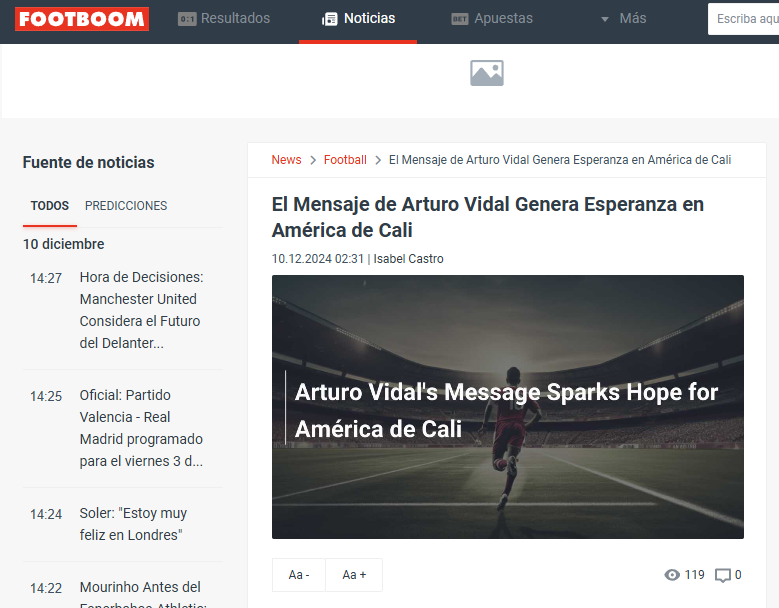
Task: Click the FOOTBOOM logo
Action: point(82,19)
